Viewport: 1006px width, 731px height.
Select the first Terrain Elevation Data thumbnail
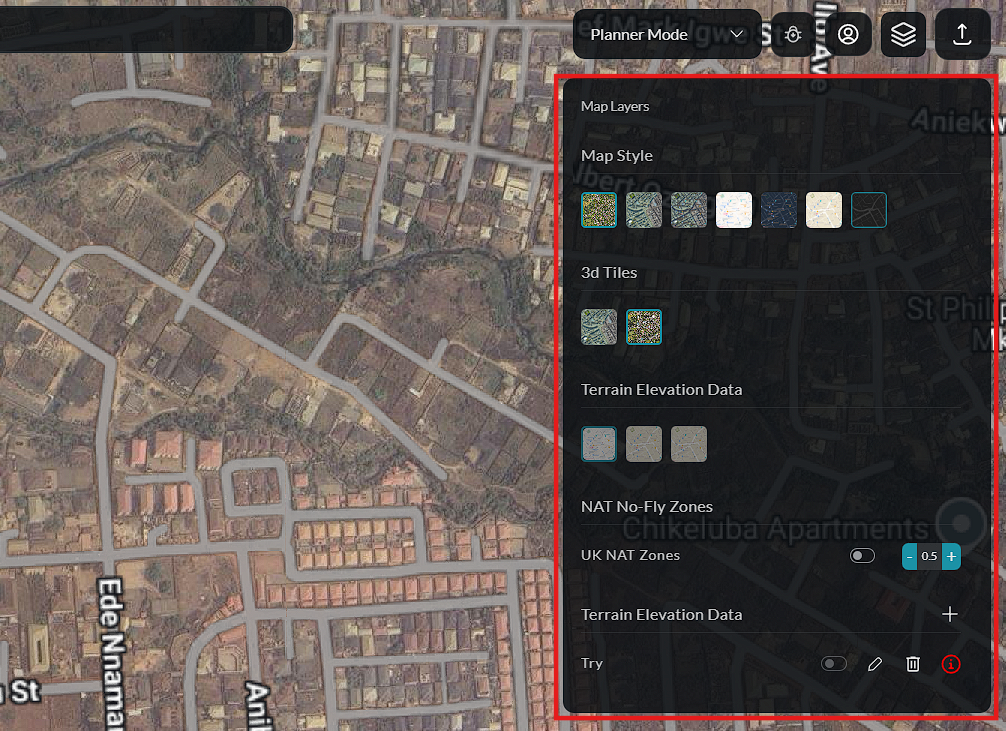599,444
